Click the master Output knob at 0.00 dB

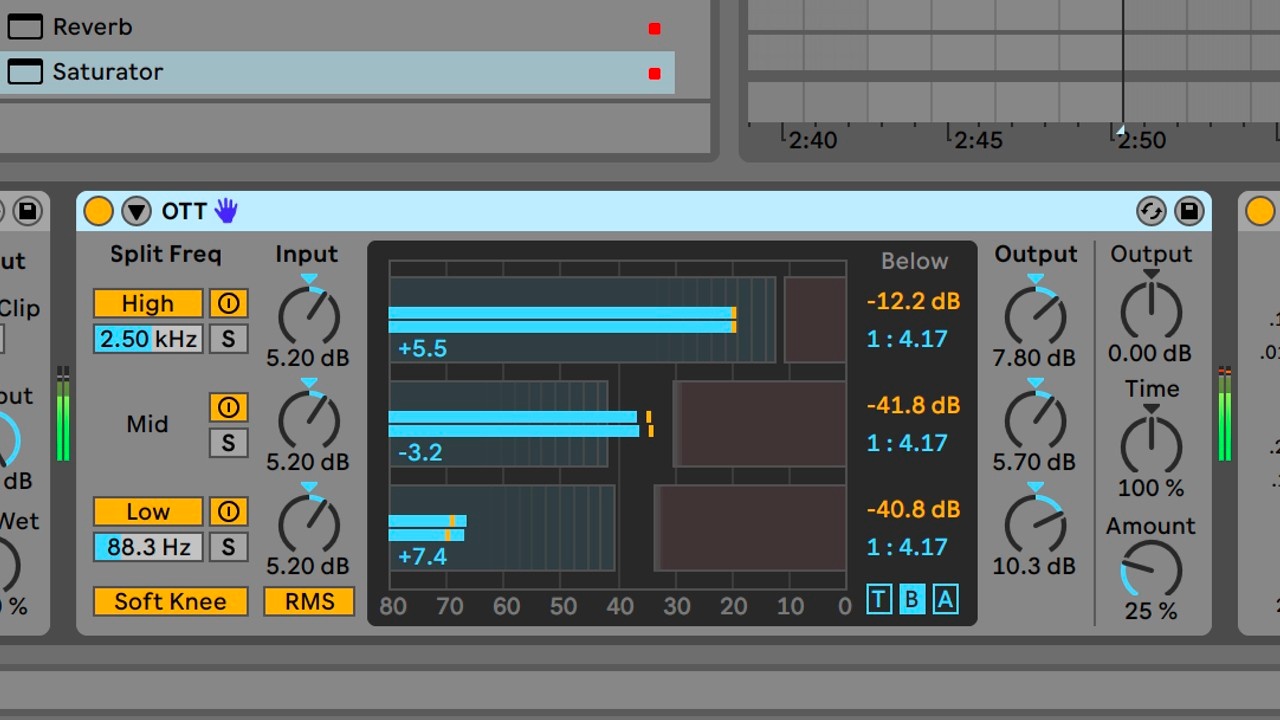(x=1151, y=309)
